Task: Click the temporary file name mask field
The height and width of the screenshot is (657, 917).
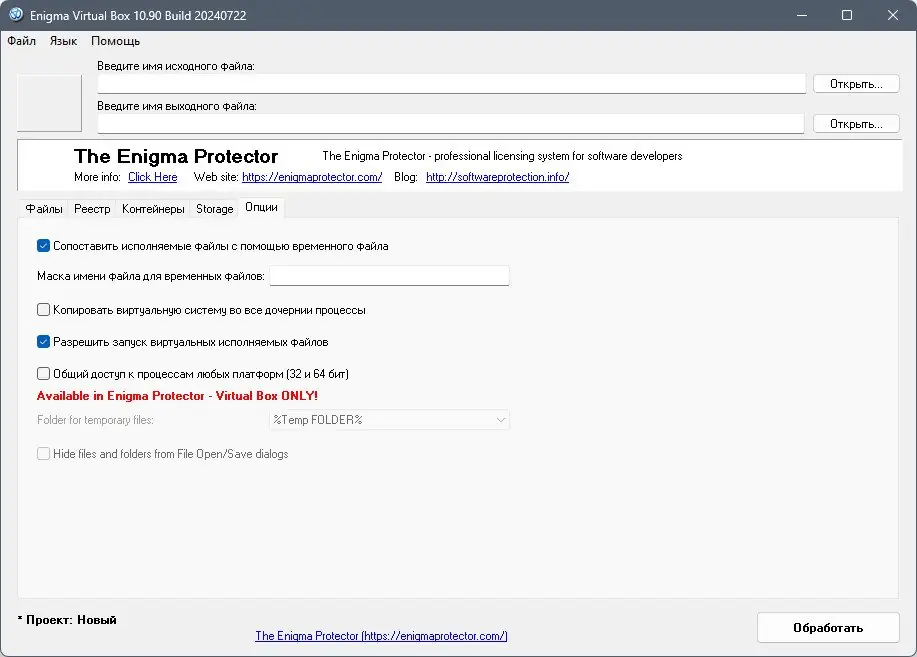Action: click(389, 276)
